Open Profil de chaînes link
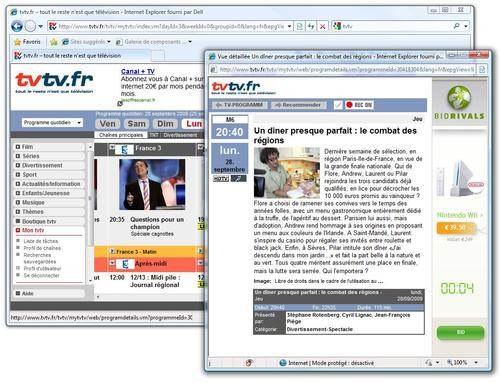This screenshot has width=500, height=383. pos(42,248)
